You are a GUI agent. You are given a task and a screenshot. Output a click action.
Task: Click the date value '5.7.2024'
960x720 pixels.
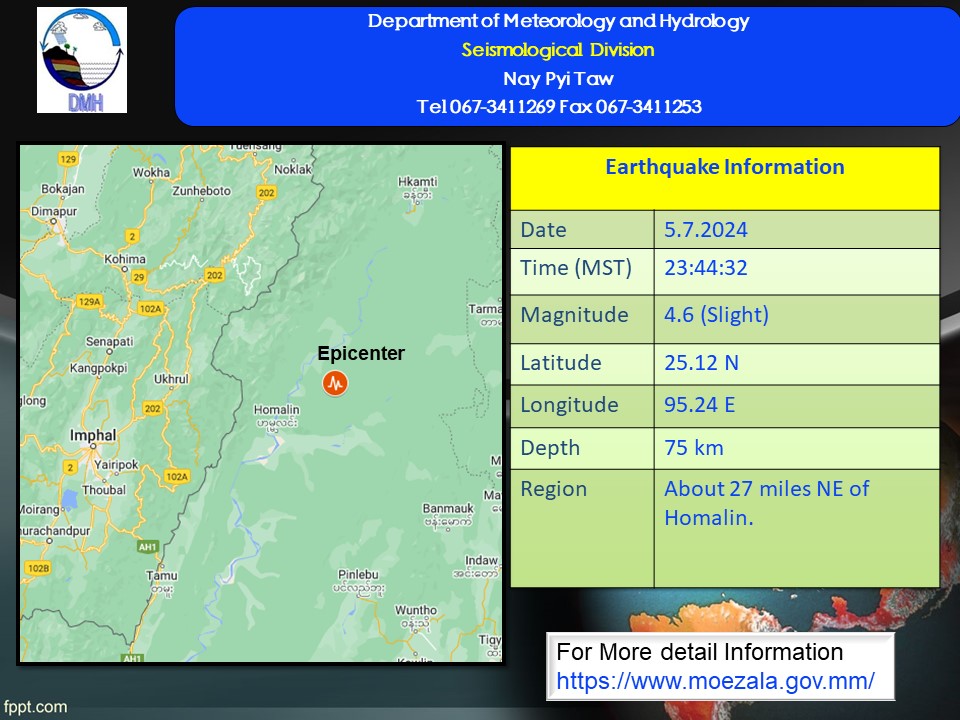[x=706, y=230]
